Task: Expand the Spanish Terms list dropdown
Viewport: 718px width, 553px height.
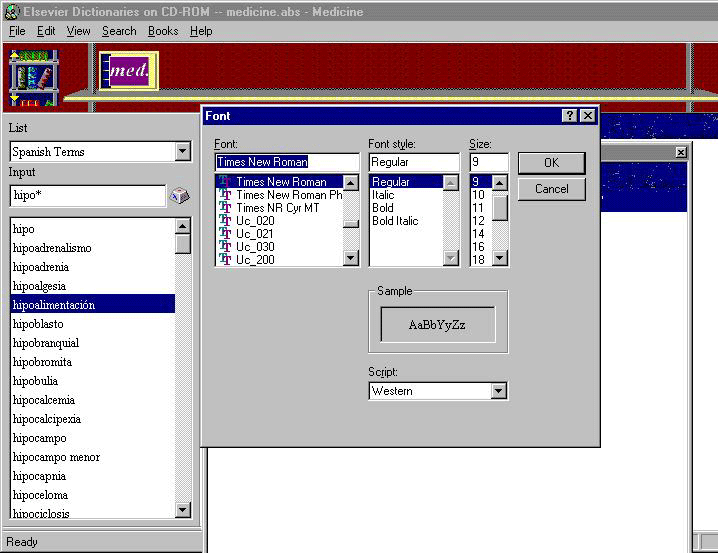Action: point(182,152)
